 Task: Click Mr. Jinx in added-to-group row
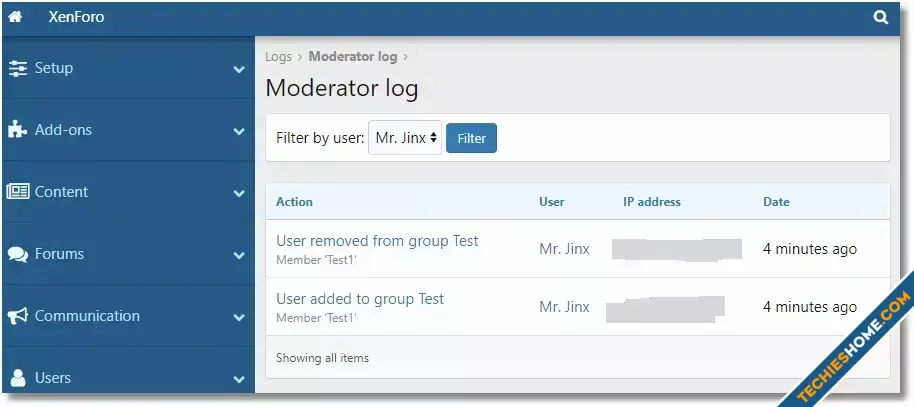564,307
